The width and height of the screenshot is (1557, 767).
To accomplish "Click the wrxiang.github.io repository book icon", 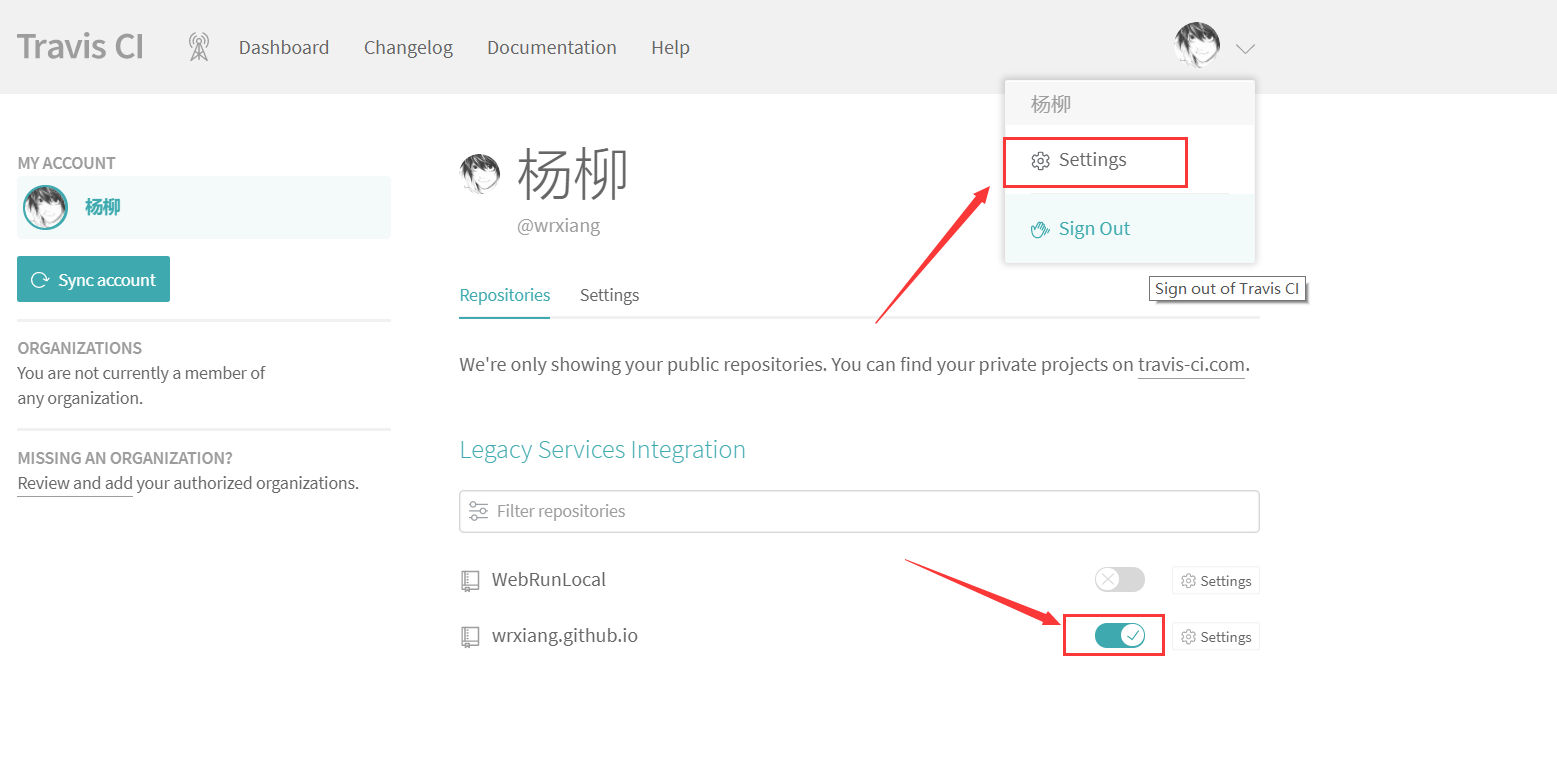I will click(470, 636).
